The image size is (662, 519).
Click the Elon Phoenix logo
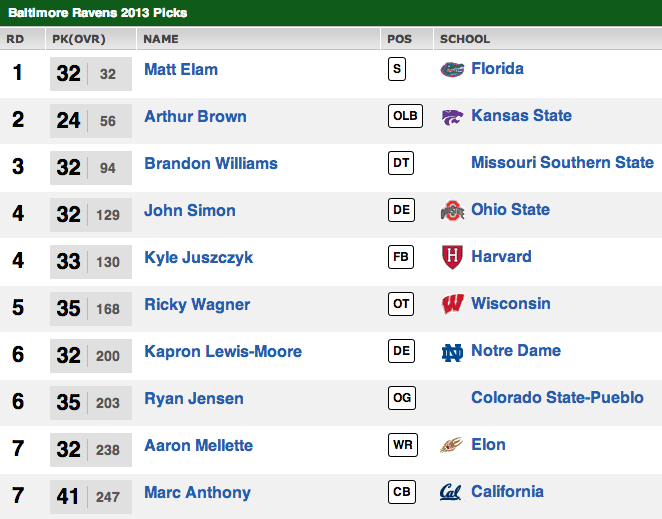(x=452, y=445)
